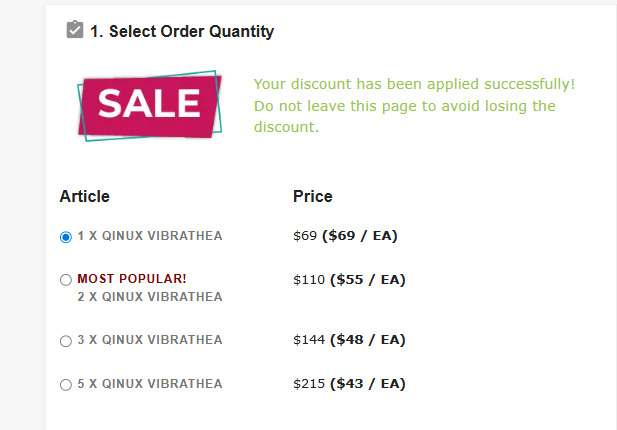617x430 pixels.
Task: Select the 2 X Qinux Vibrathea radio button
Action: click(x=66, y=280)
